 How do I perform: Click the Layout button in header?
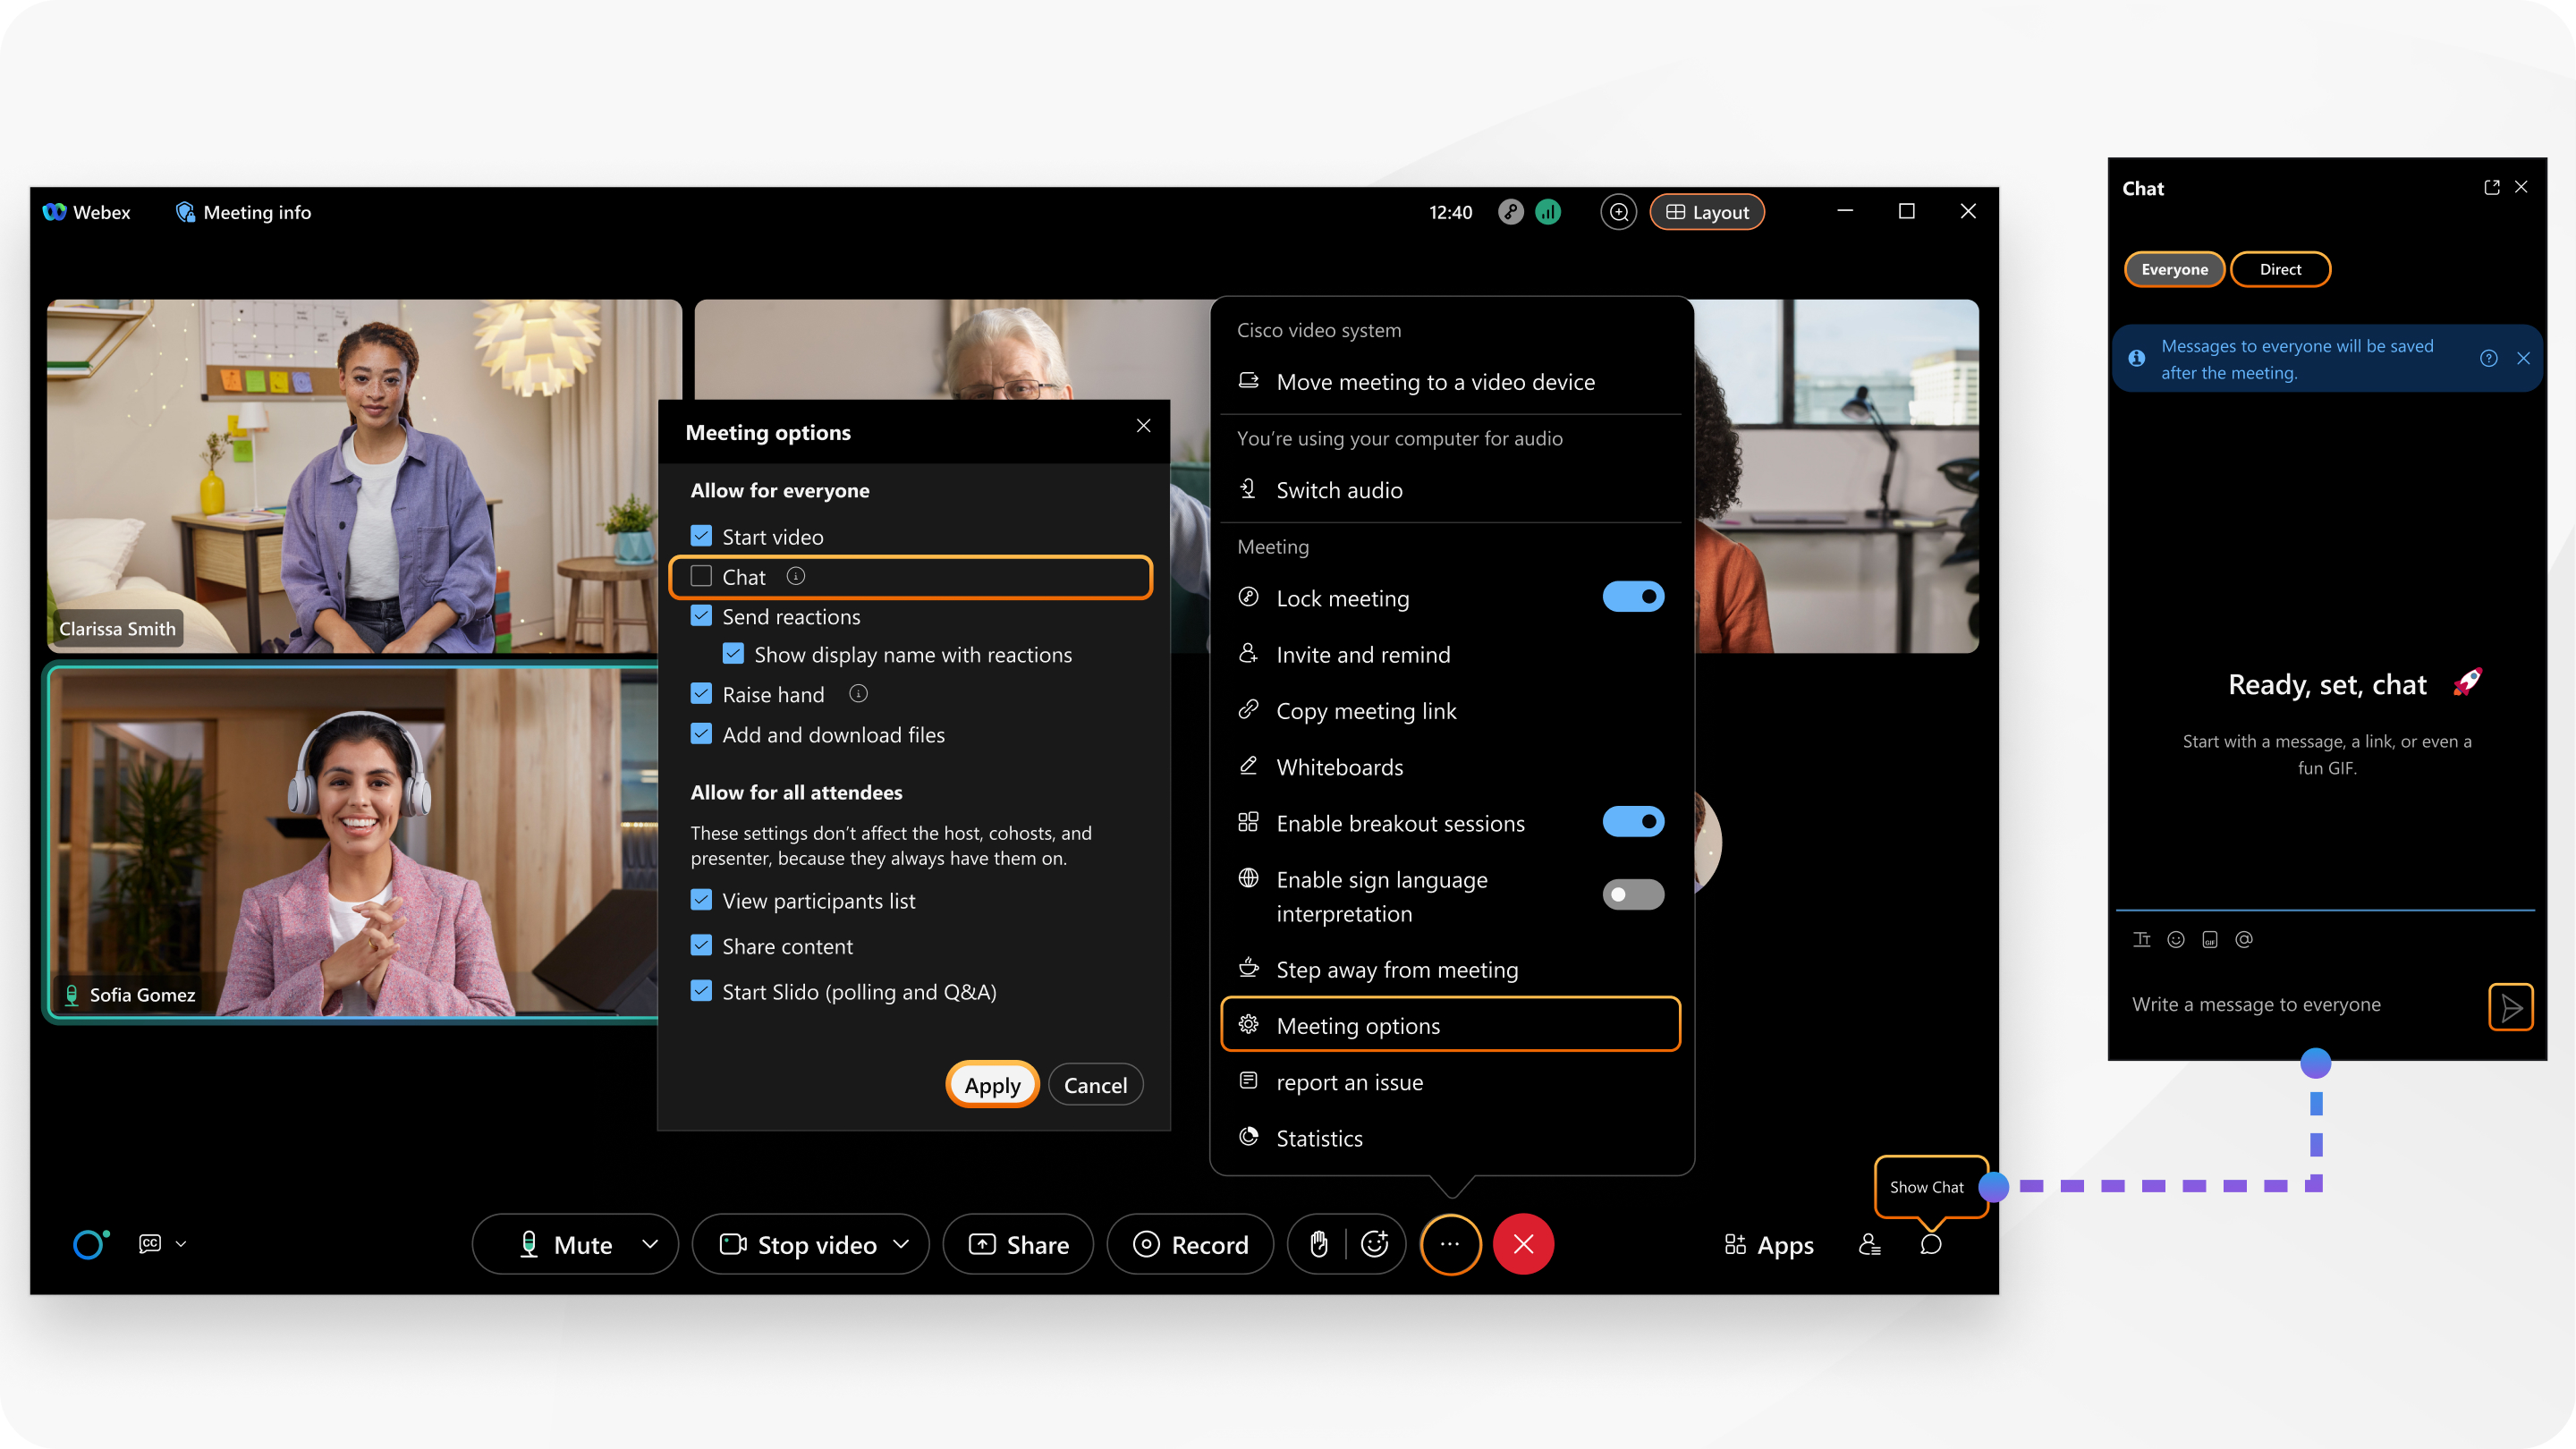tap(1707, 210)
